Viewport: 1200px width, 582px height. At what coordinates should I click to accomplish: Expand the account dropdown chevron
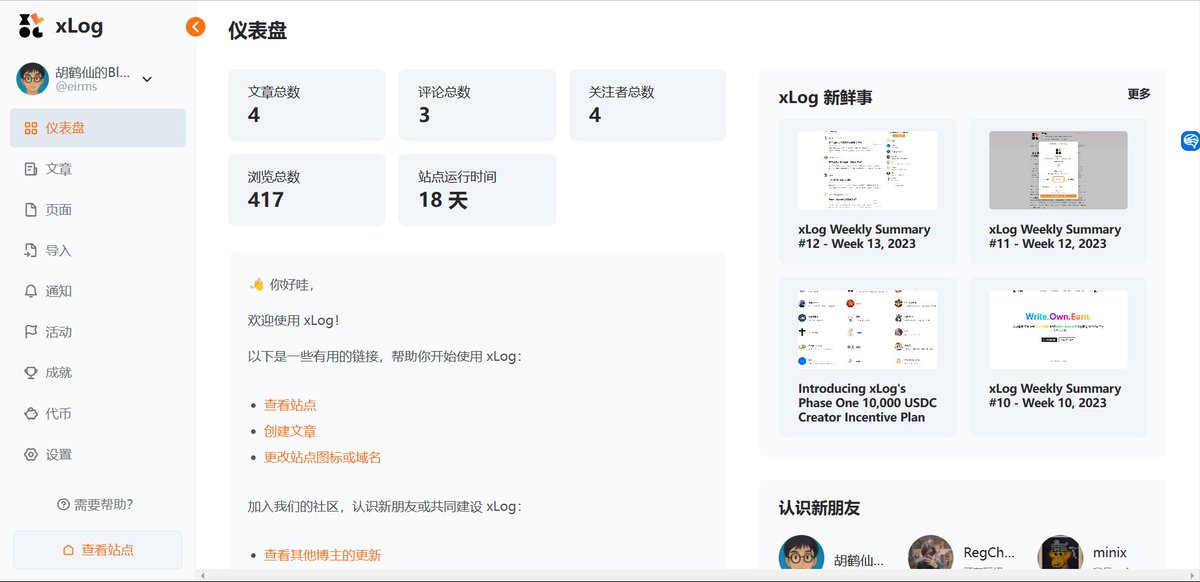coord(147,79)
